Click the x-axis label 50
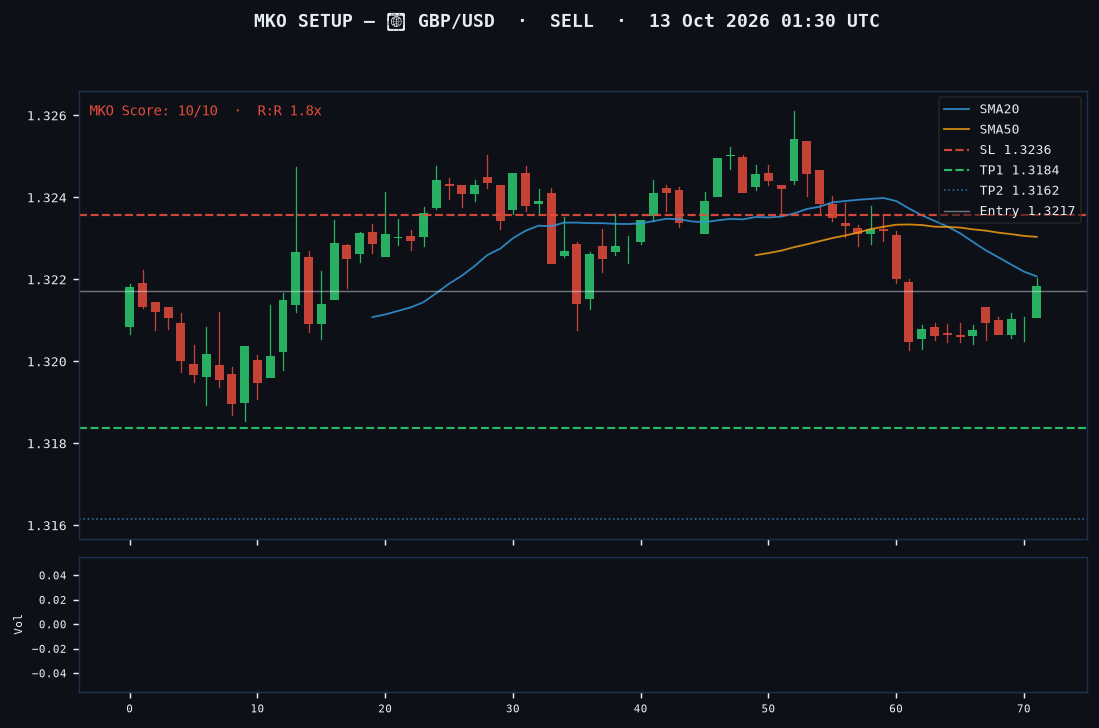 pos(768,708)
